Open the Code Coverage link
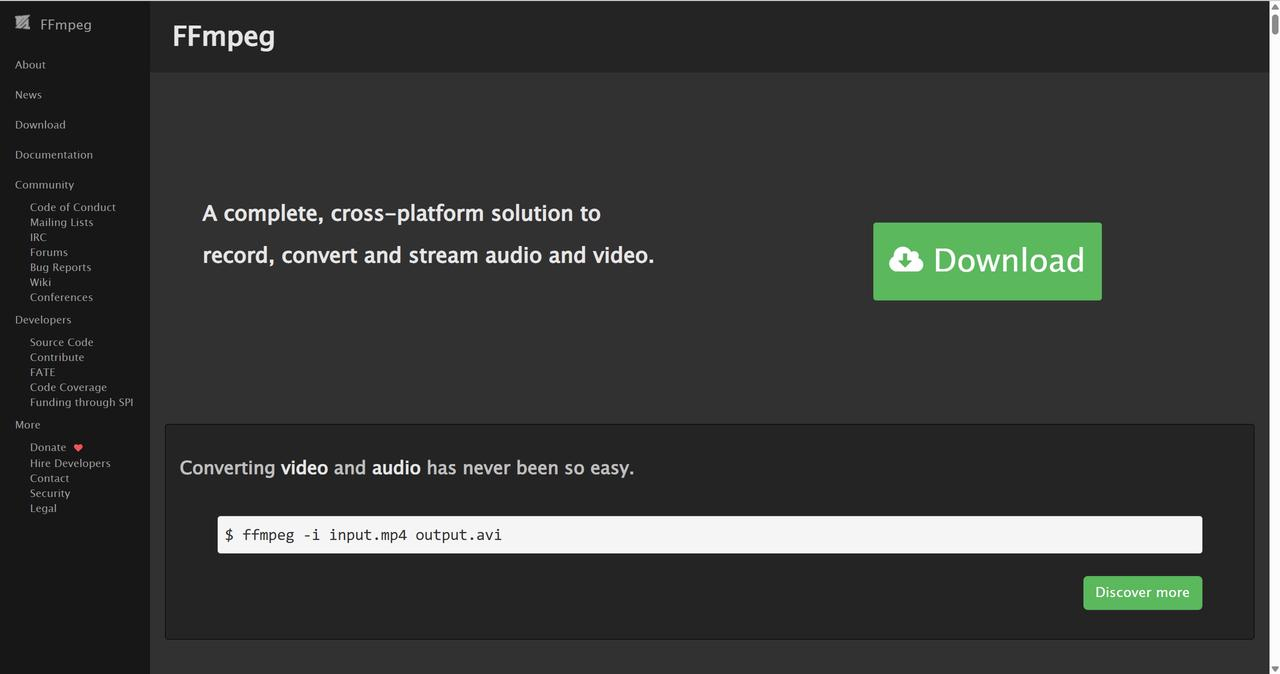The width and height of the screenshot is (1280, 674). (x=68, y=387)
